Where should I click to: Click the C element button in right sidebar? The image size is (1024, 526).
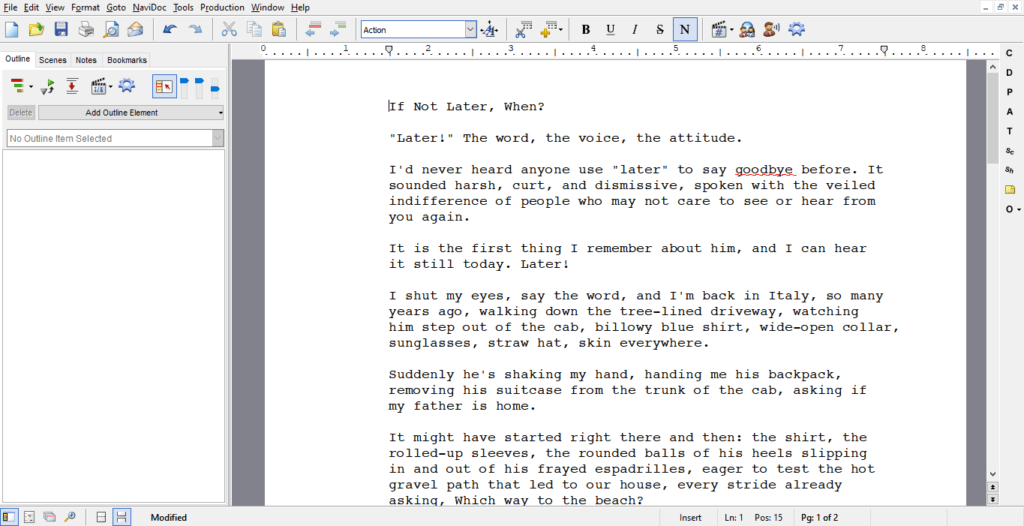[x=1010, y=53]
